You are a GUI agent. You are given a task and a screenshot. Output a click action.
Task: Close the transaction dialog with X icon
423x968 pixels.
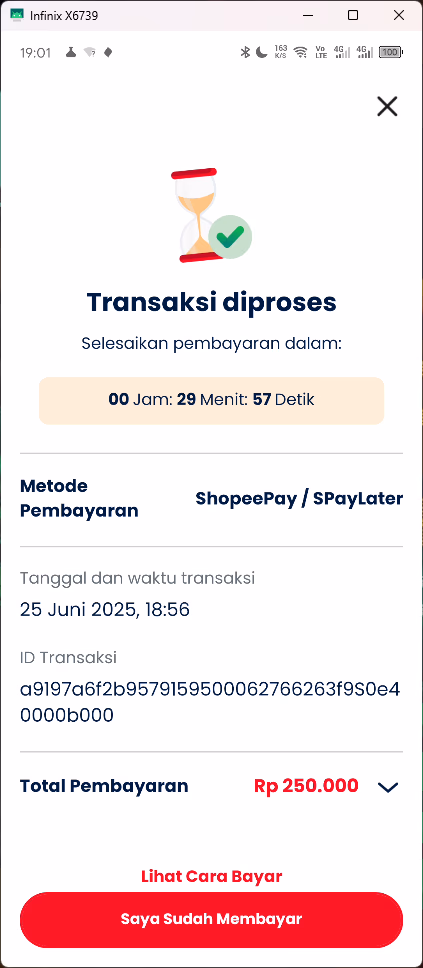point(387,107)
